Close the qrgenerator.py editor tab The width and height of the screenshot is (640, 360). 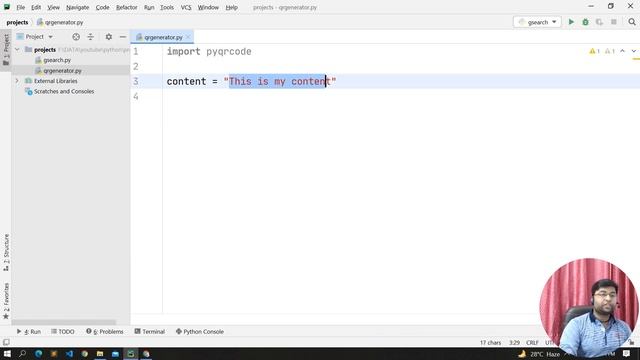188,37
